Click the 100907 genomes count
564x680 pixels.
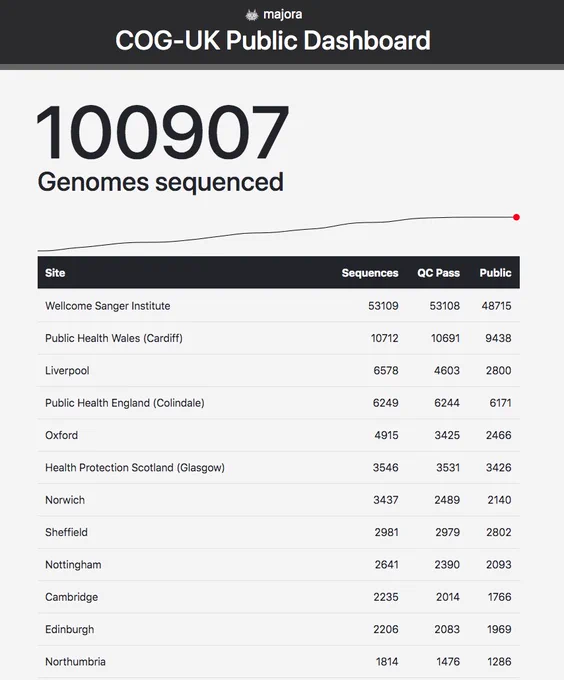coord(162,132)
